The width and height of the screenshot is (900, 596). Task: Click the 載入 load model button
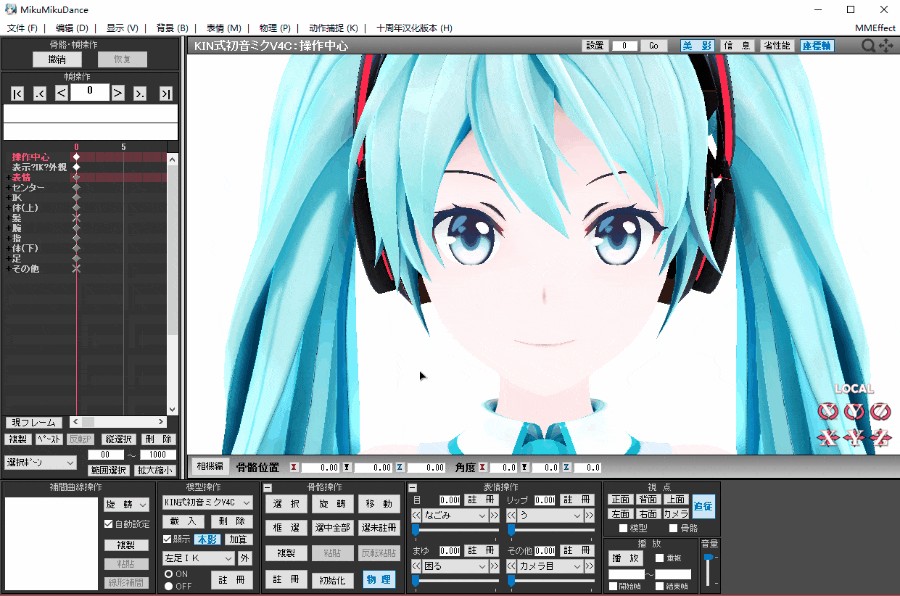coord(183,521)
